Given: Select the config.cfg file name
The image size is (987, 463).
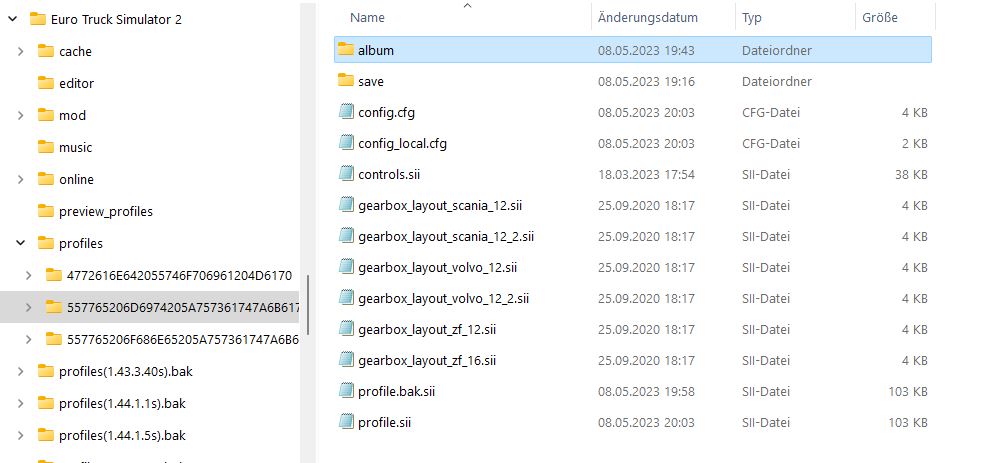Looking at the screenshot, I should tap(386, 113).
